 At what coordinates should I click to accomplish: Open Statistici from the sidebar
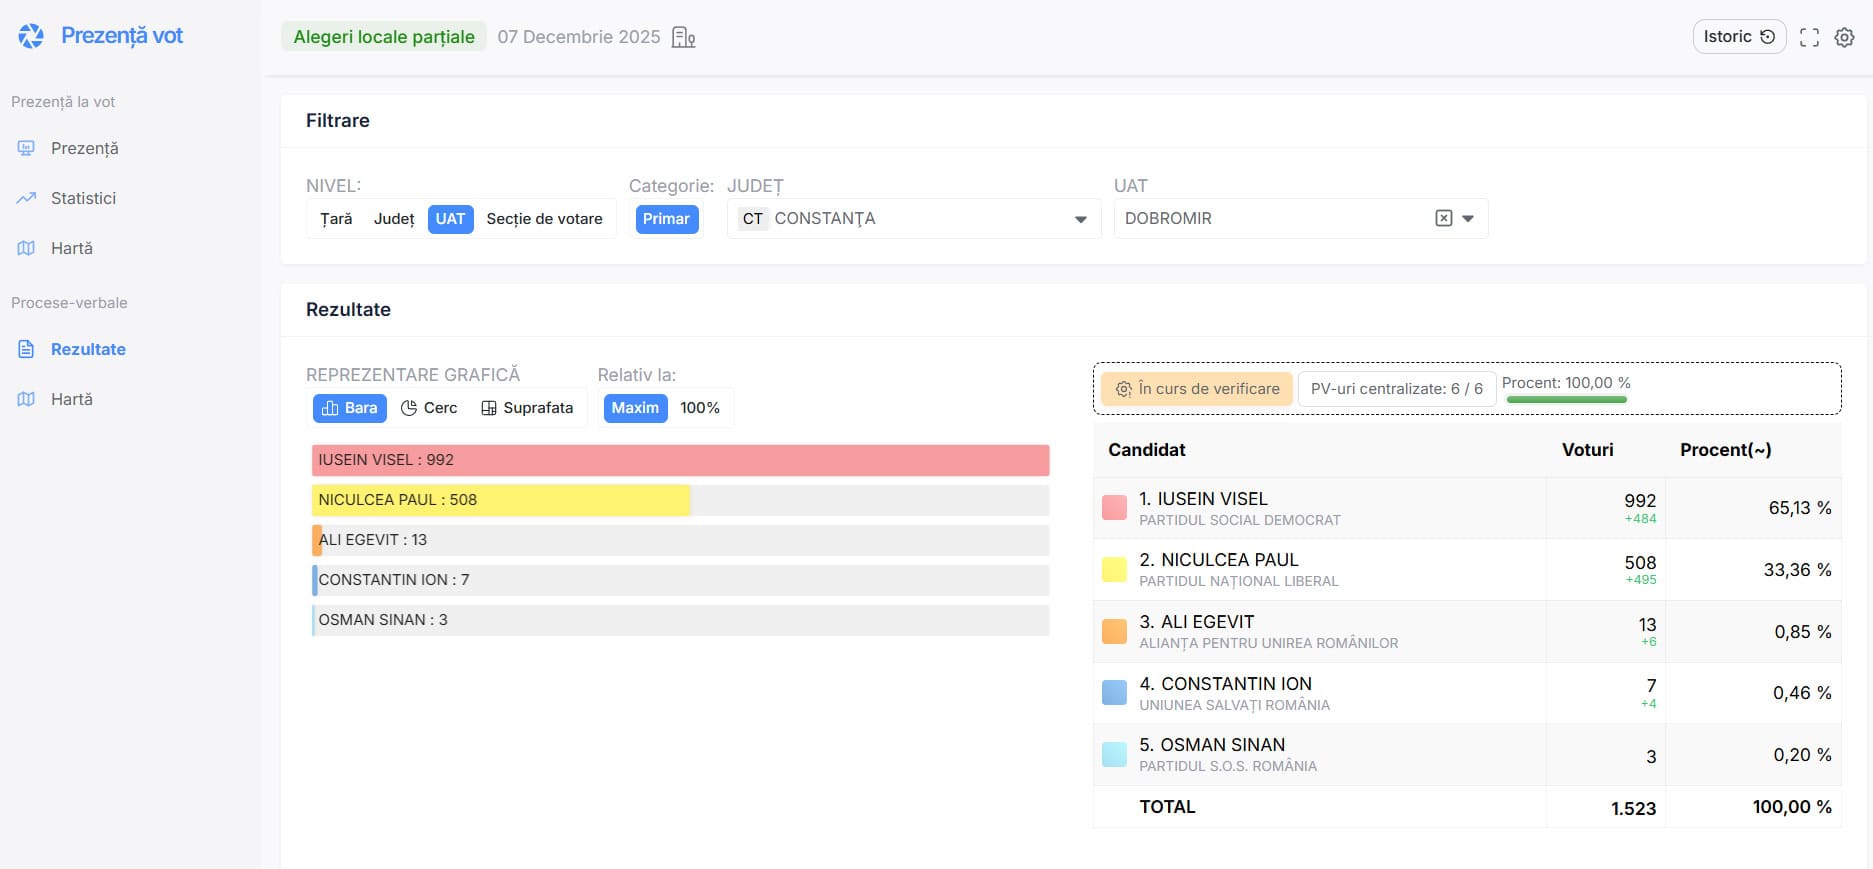click(83, 198)
